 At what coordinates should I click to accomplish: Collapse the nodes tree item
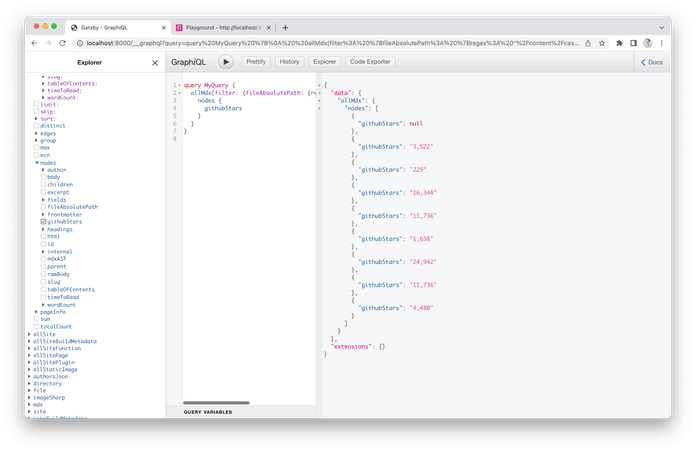tap(37, 162)
